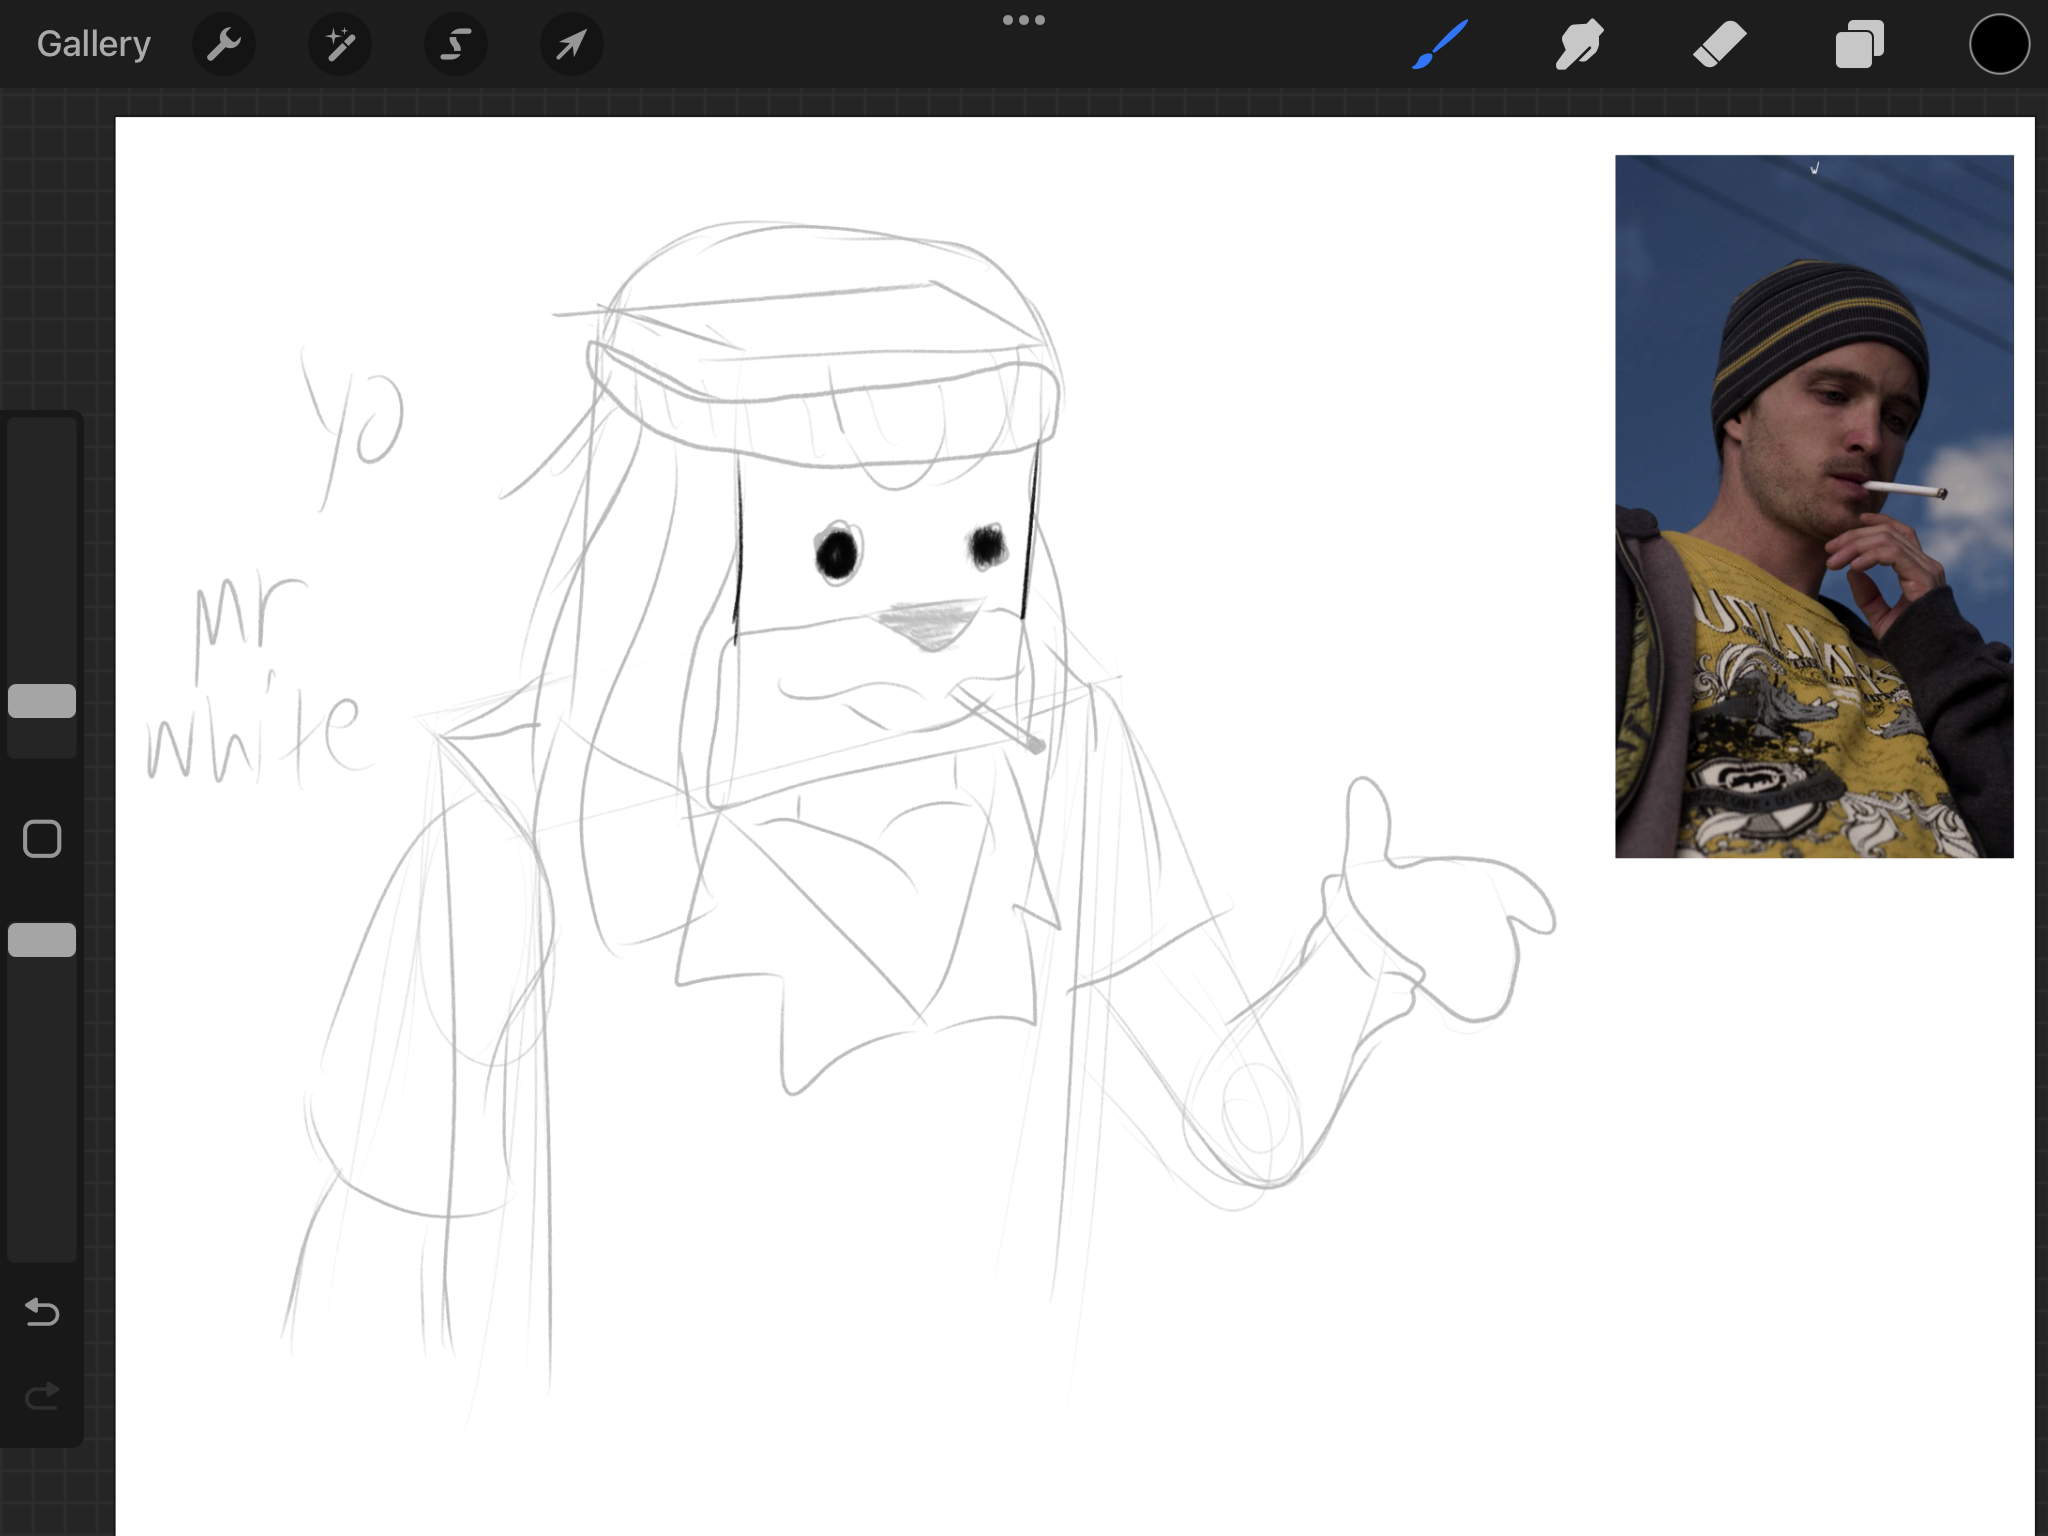Screen dimensions: 2048x1536
Task: Open the Adjustments magic wand menu
Action: [x=340, y=44]
